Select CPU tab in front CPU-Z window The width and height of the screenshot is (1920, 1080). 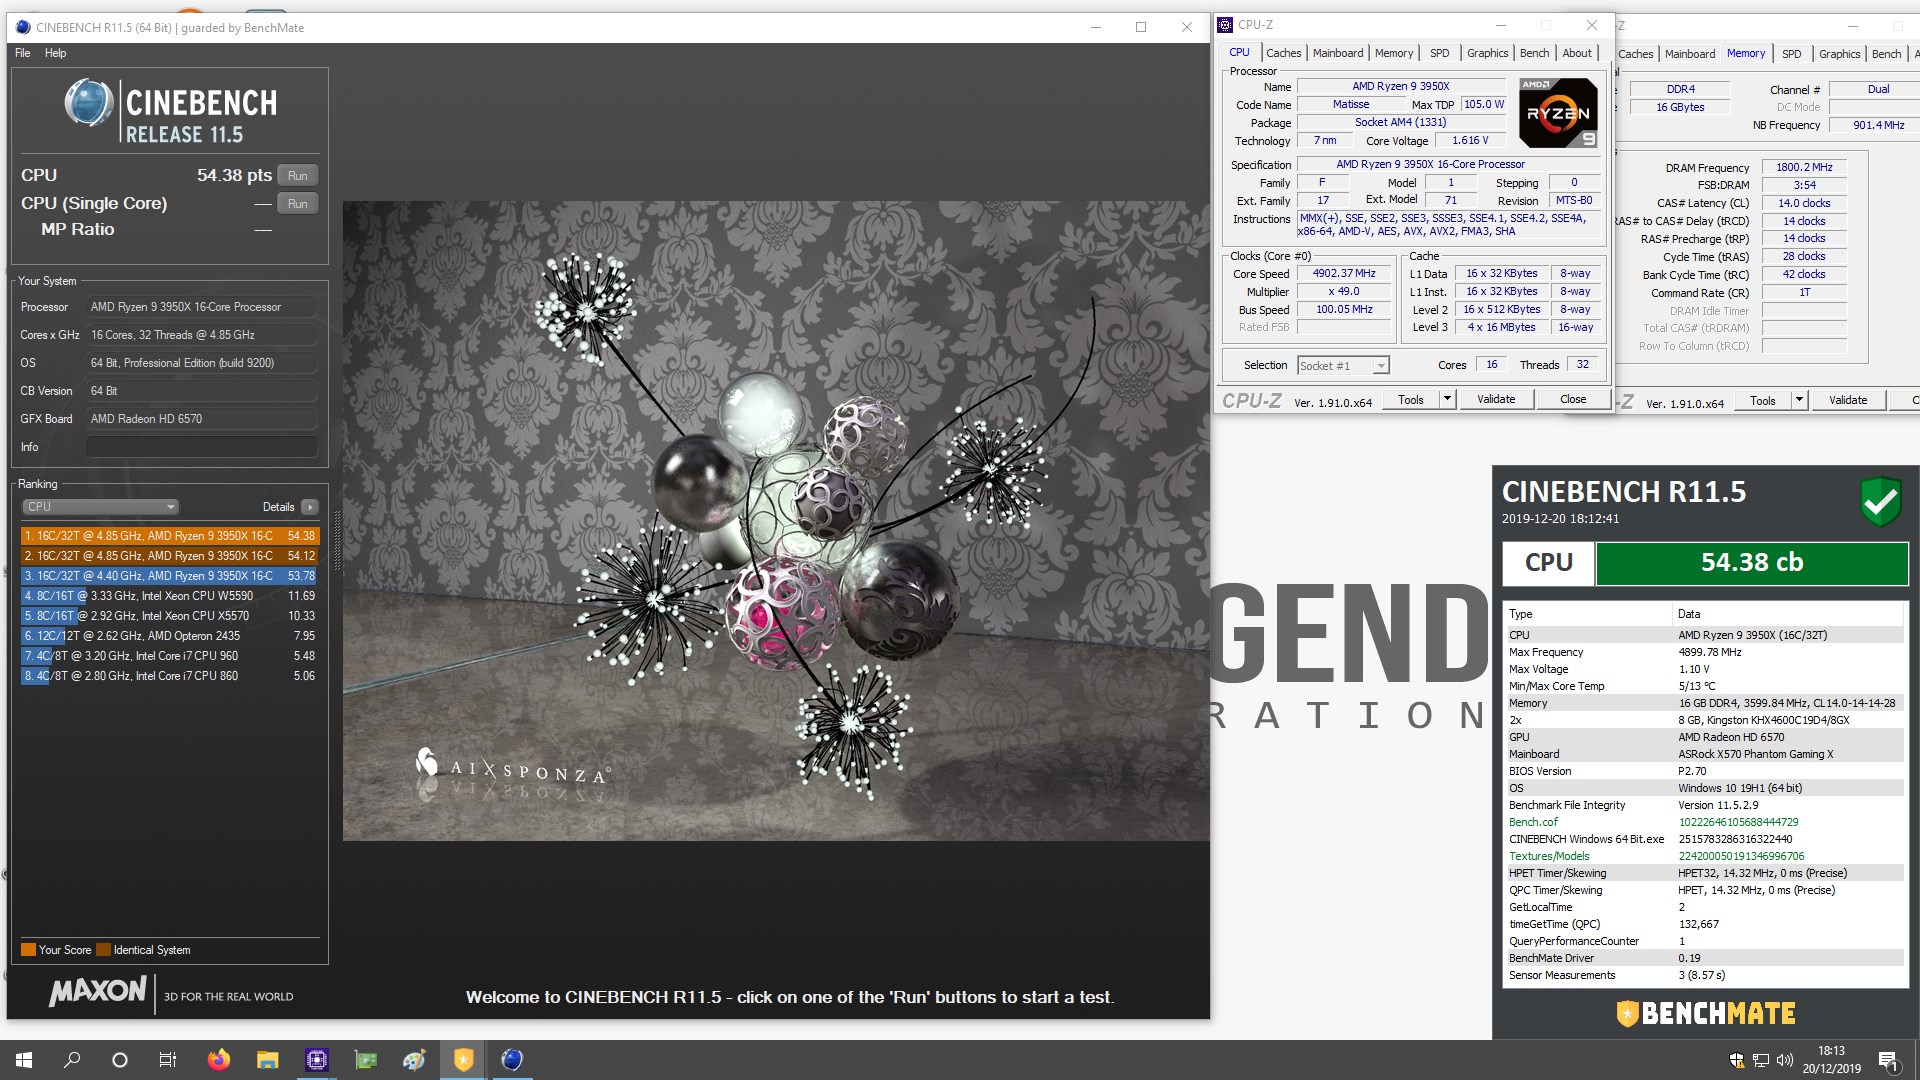point(1239,52)
